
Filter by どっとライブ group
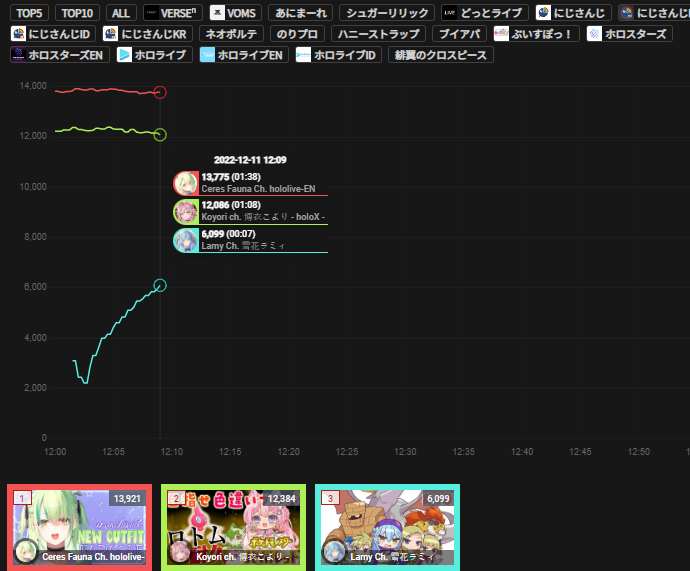pos(485,13)
